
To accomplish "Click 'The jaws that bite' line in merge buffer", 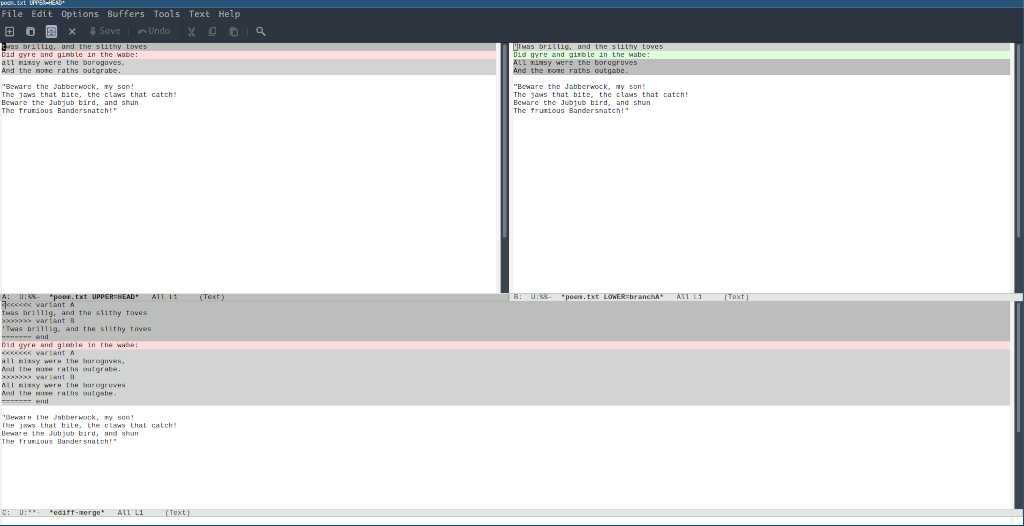I will 89,425.
